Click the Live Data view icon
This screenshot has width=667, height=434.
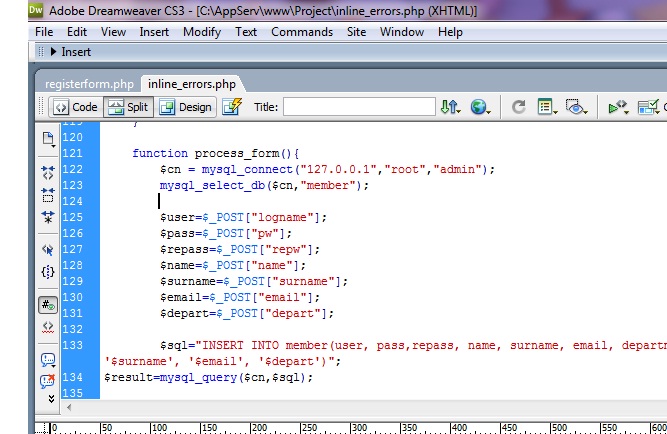[232, 106]
